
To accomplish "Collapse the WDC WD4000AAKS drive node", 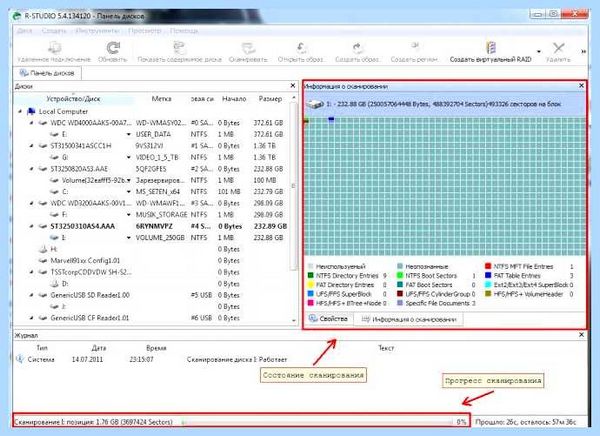I will pyautogui.click(x=31, y=123).
